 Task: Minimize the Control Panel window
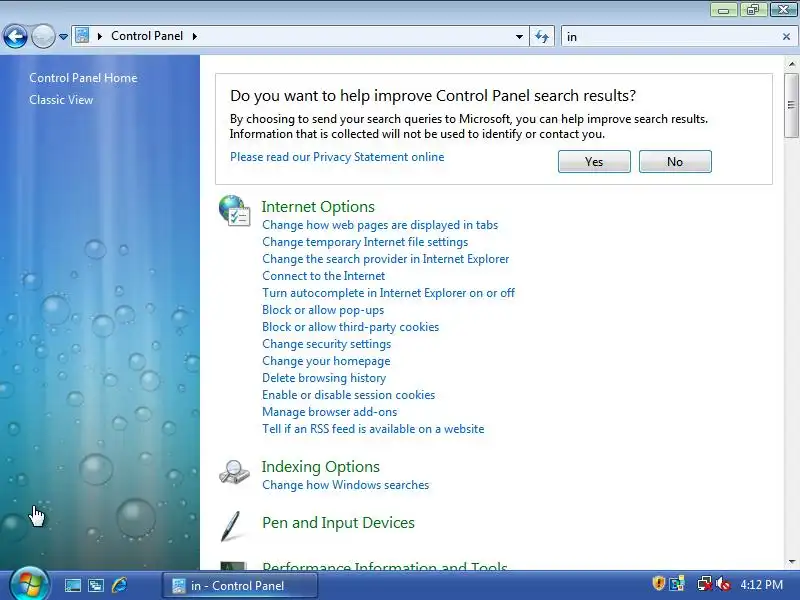[723, 9]
